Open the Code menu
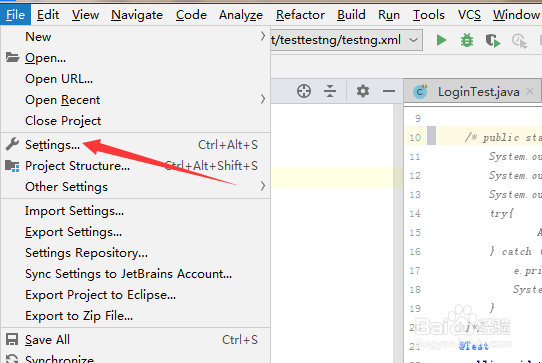Viewport: 542px width, 363px height. point(191,15)
